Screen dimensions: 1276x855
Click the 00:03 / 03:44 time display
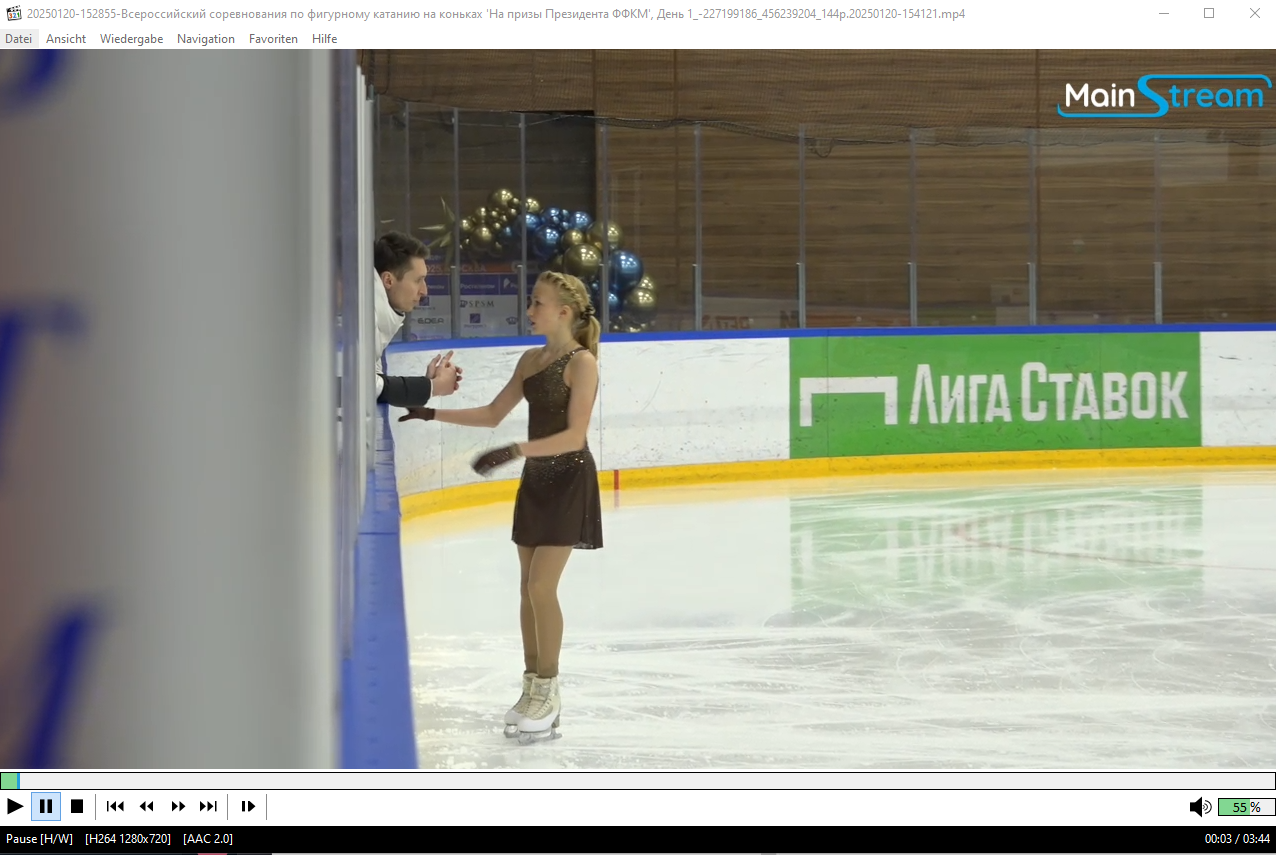[x=1237, y=838]
